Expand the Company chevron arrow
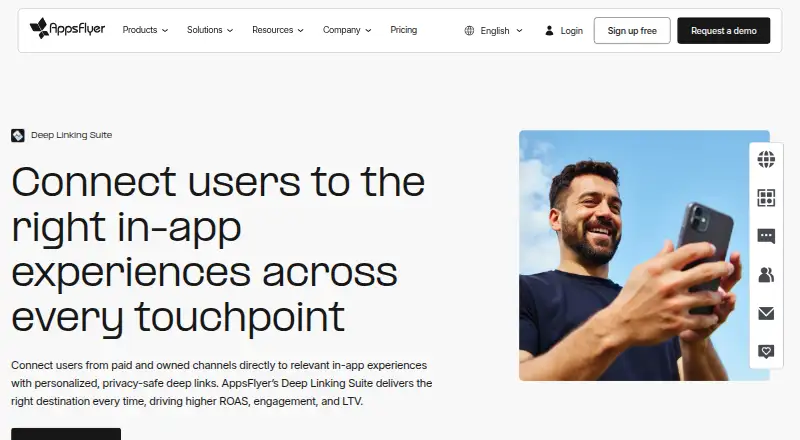The width and height of the screenshot is (800, 440). point(368,31)
